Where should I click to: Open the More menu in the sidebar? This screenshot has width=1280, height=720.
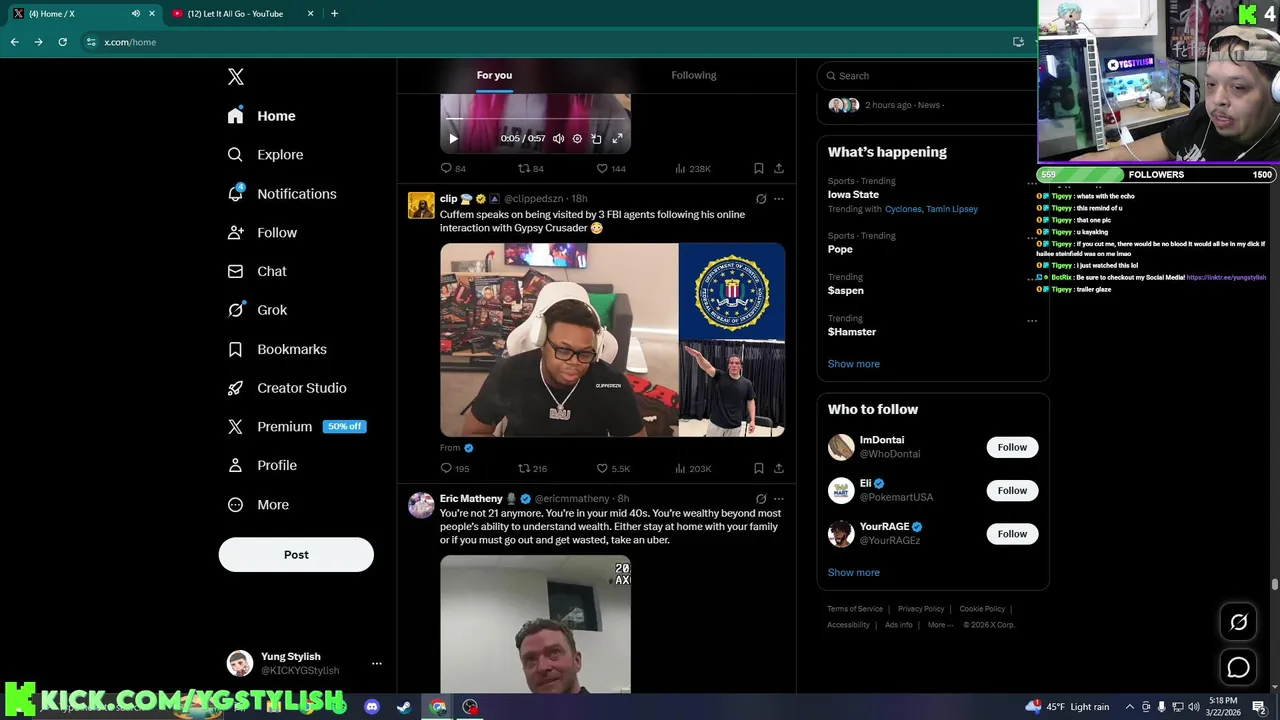258,505
